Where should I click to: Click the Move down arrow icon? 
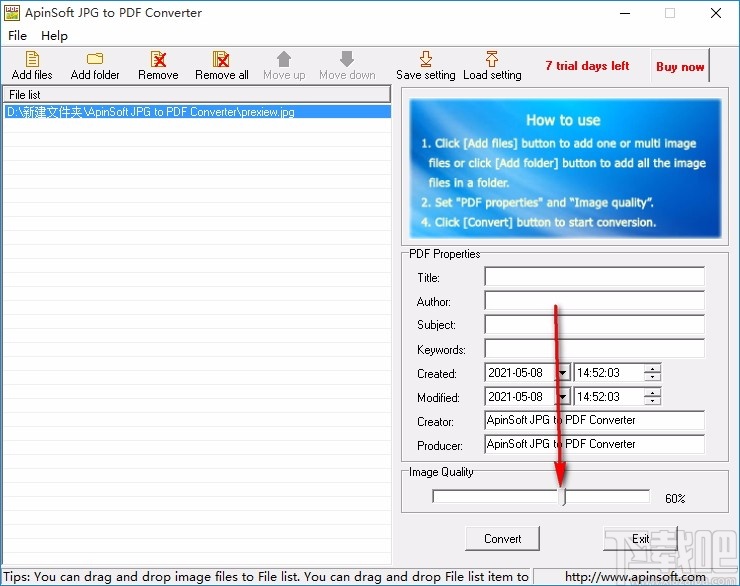point(347,59)
